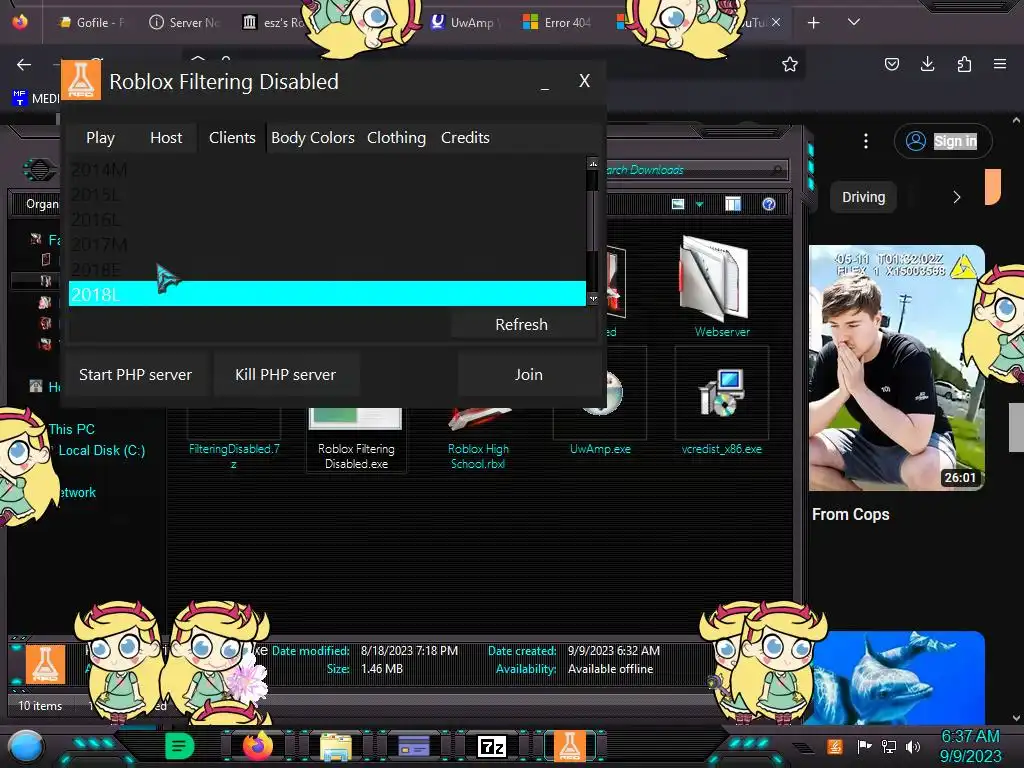Switch to the UwAmp browser tab
Image resolution: width=1024 pixels, height=768 pixels.
pos(465,22)
